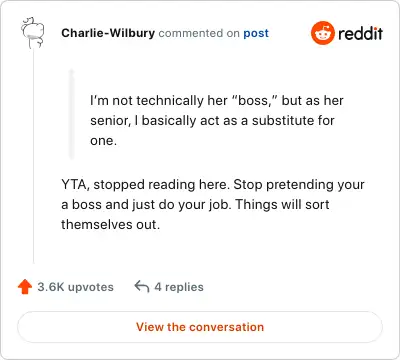Viewport: 400px width, 360px height.
Task: Click the quoted word "one."
Action: click(x=103, y=141)
